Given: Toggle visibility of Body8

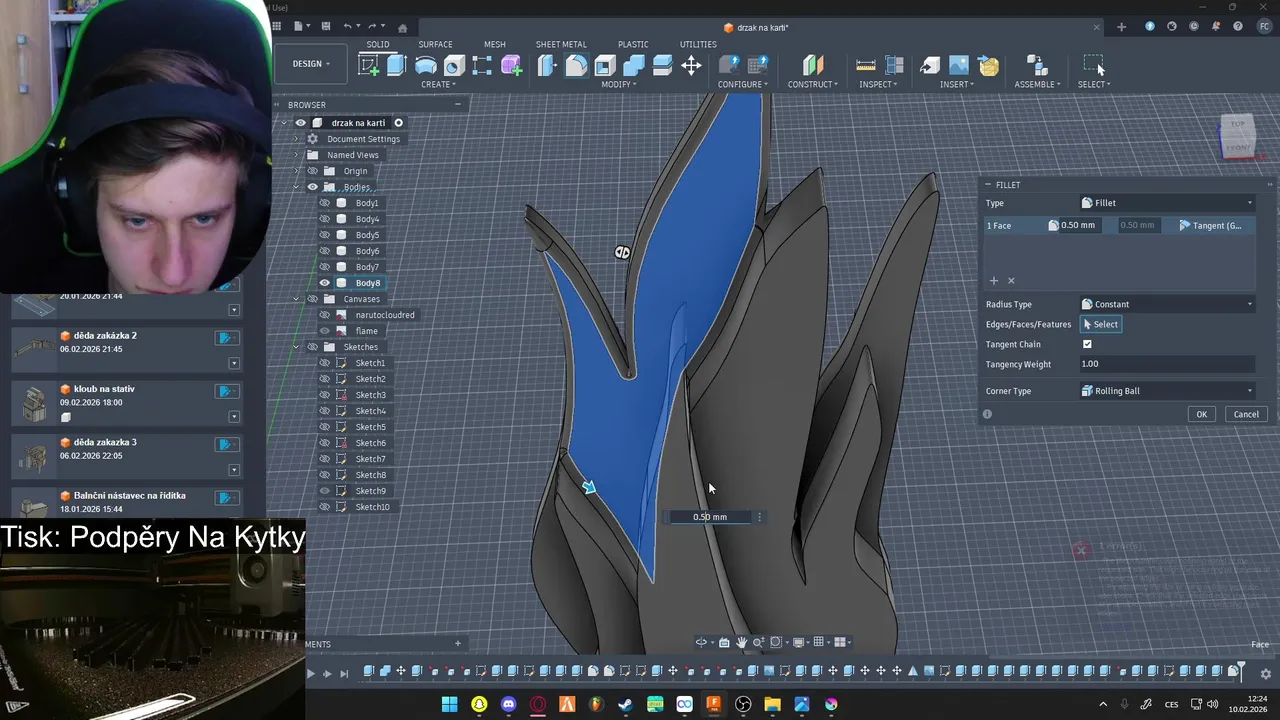Looking at the screenshot, I should tap(325, 283).
